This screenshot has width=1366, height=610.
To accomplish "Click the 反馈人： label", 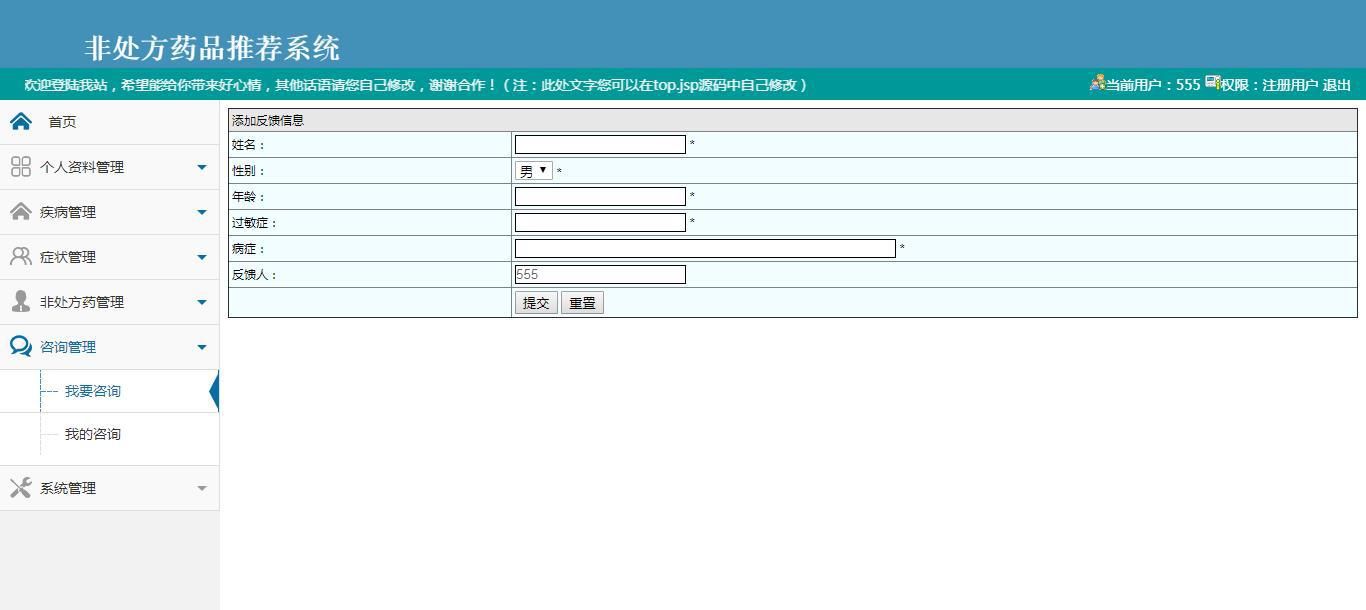I will [x=255, y=275].
